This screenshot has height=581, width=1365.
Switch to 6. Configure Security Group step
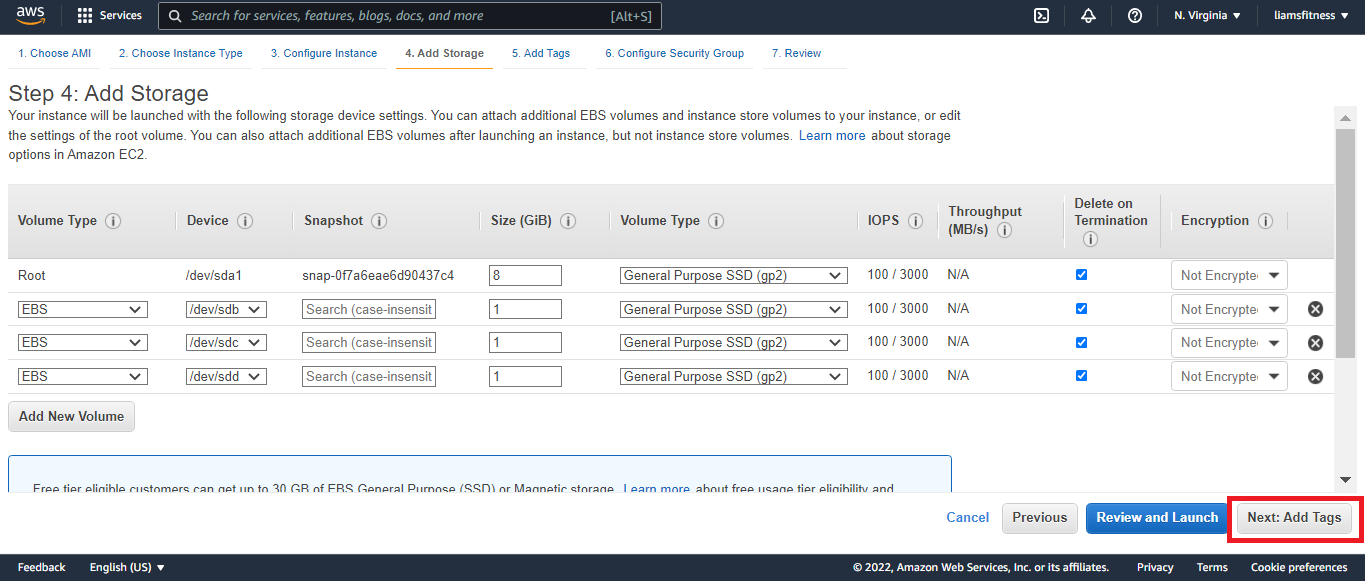pos(674,53)
